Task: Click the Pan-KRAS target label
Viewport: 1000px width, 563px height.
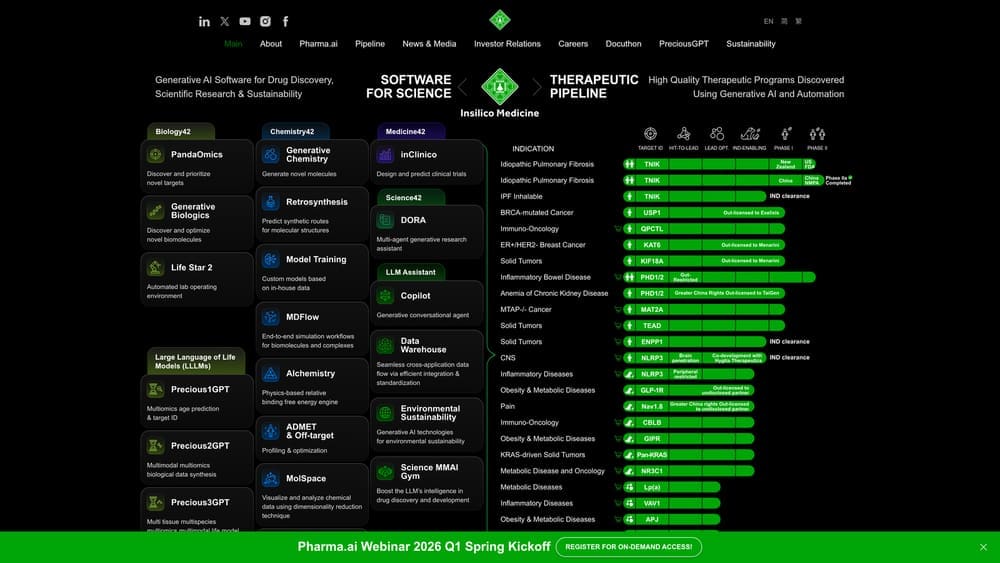Action: pos(652,455)
